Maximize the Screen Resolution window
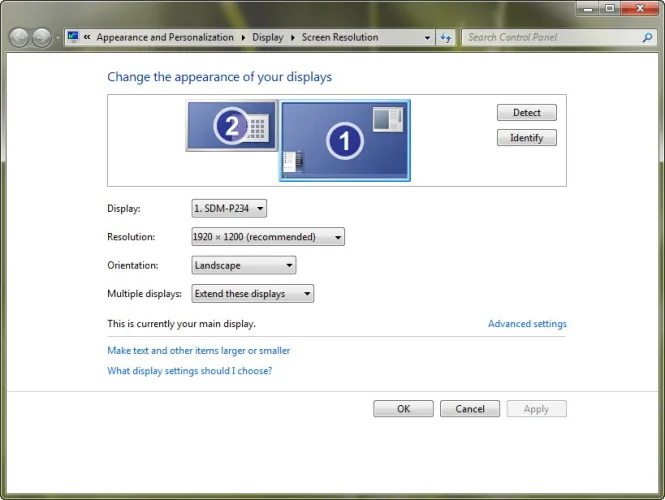Screen dimensions: 665x500 (610, 8)
